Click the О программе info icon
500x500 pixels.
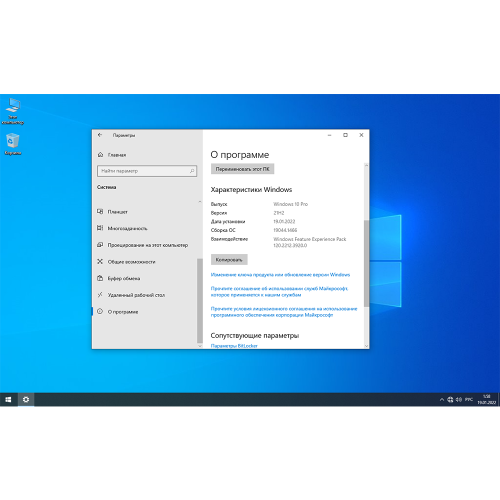[x=100, y=311]
